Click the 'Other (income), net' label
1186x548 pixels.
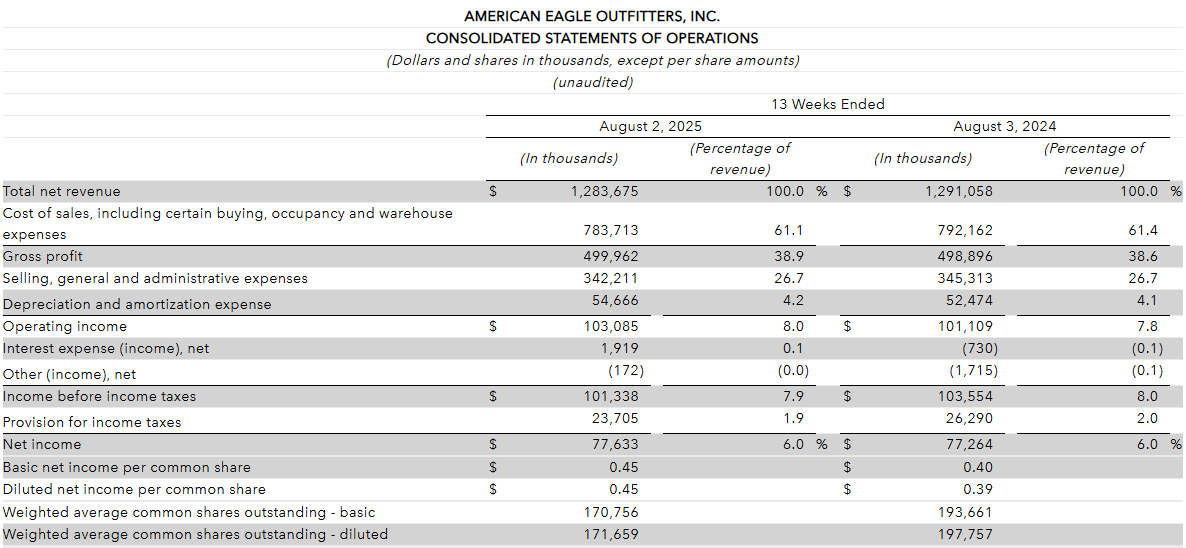[70, 374]
